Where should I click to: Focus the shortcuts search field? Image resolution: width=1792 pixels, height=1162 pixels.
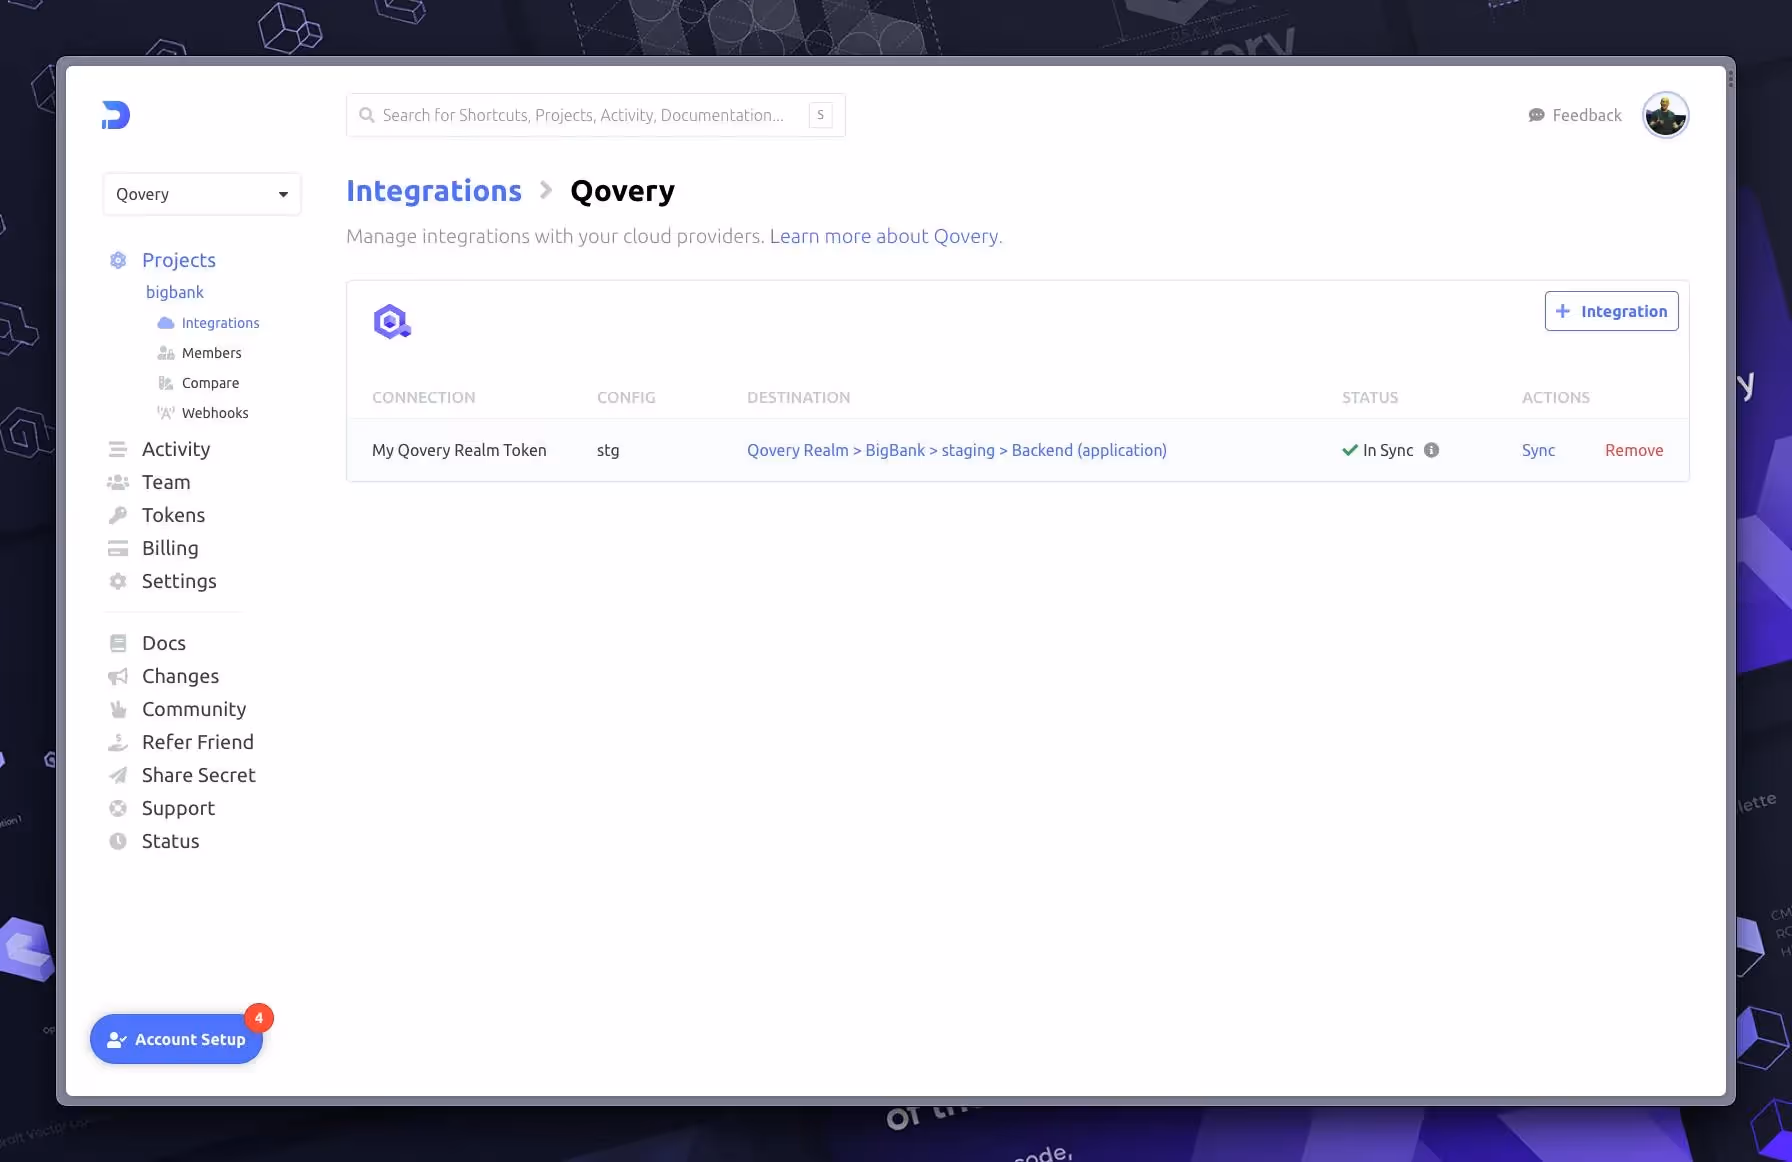[596, 115]
